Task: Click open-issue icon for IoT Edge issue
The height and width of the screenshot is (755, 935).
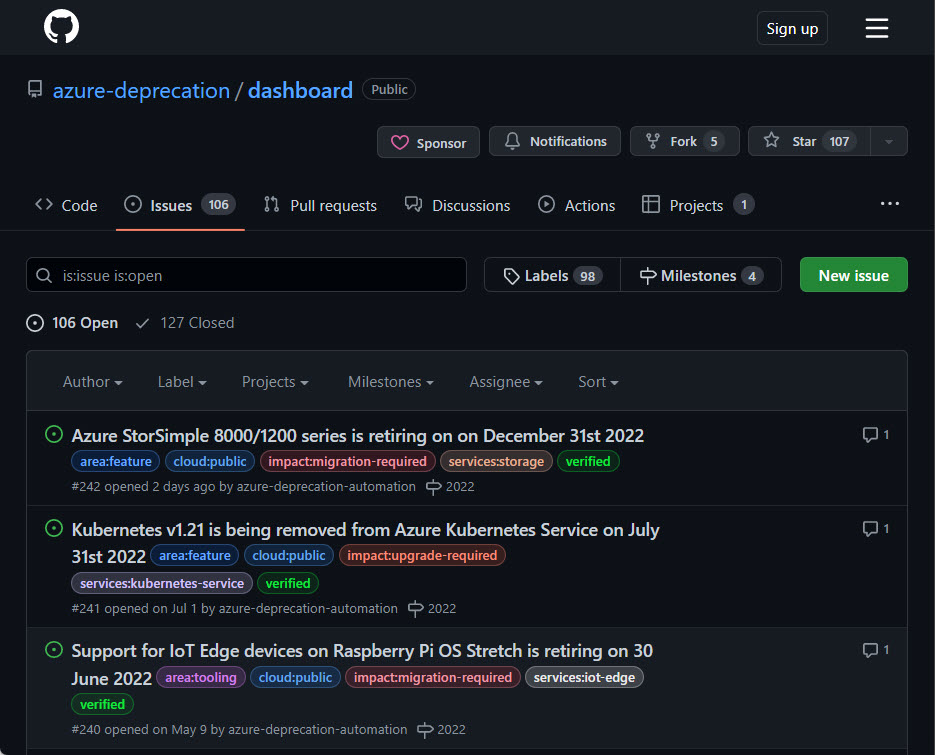Action: [54, 649]
